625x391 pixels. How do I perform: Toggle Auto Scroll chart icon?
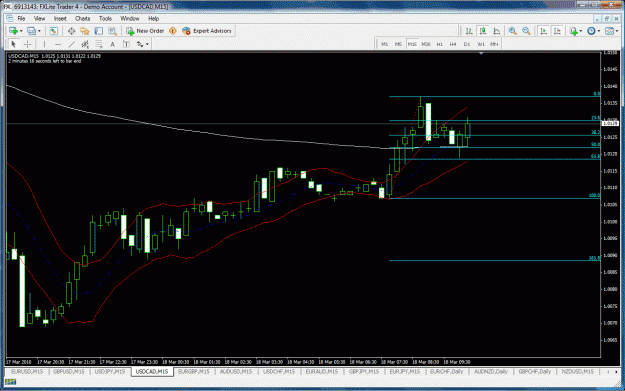tap(543, 31)
